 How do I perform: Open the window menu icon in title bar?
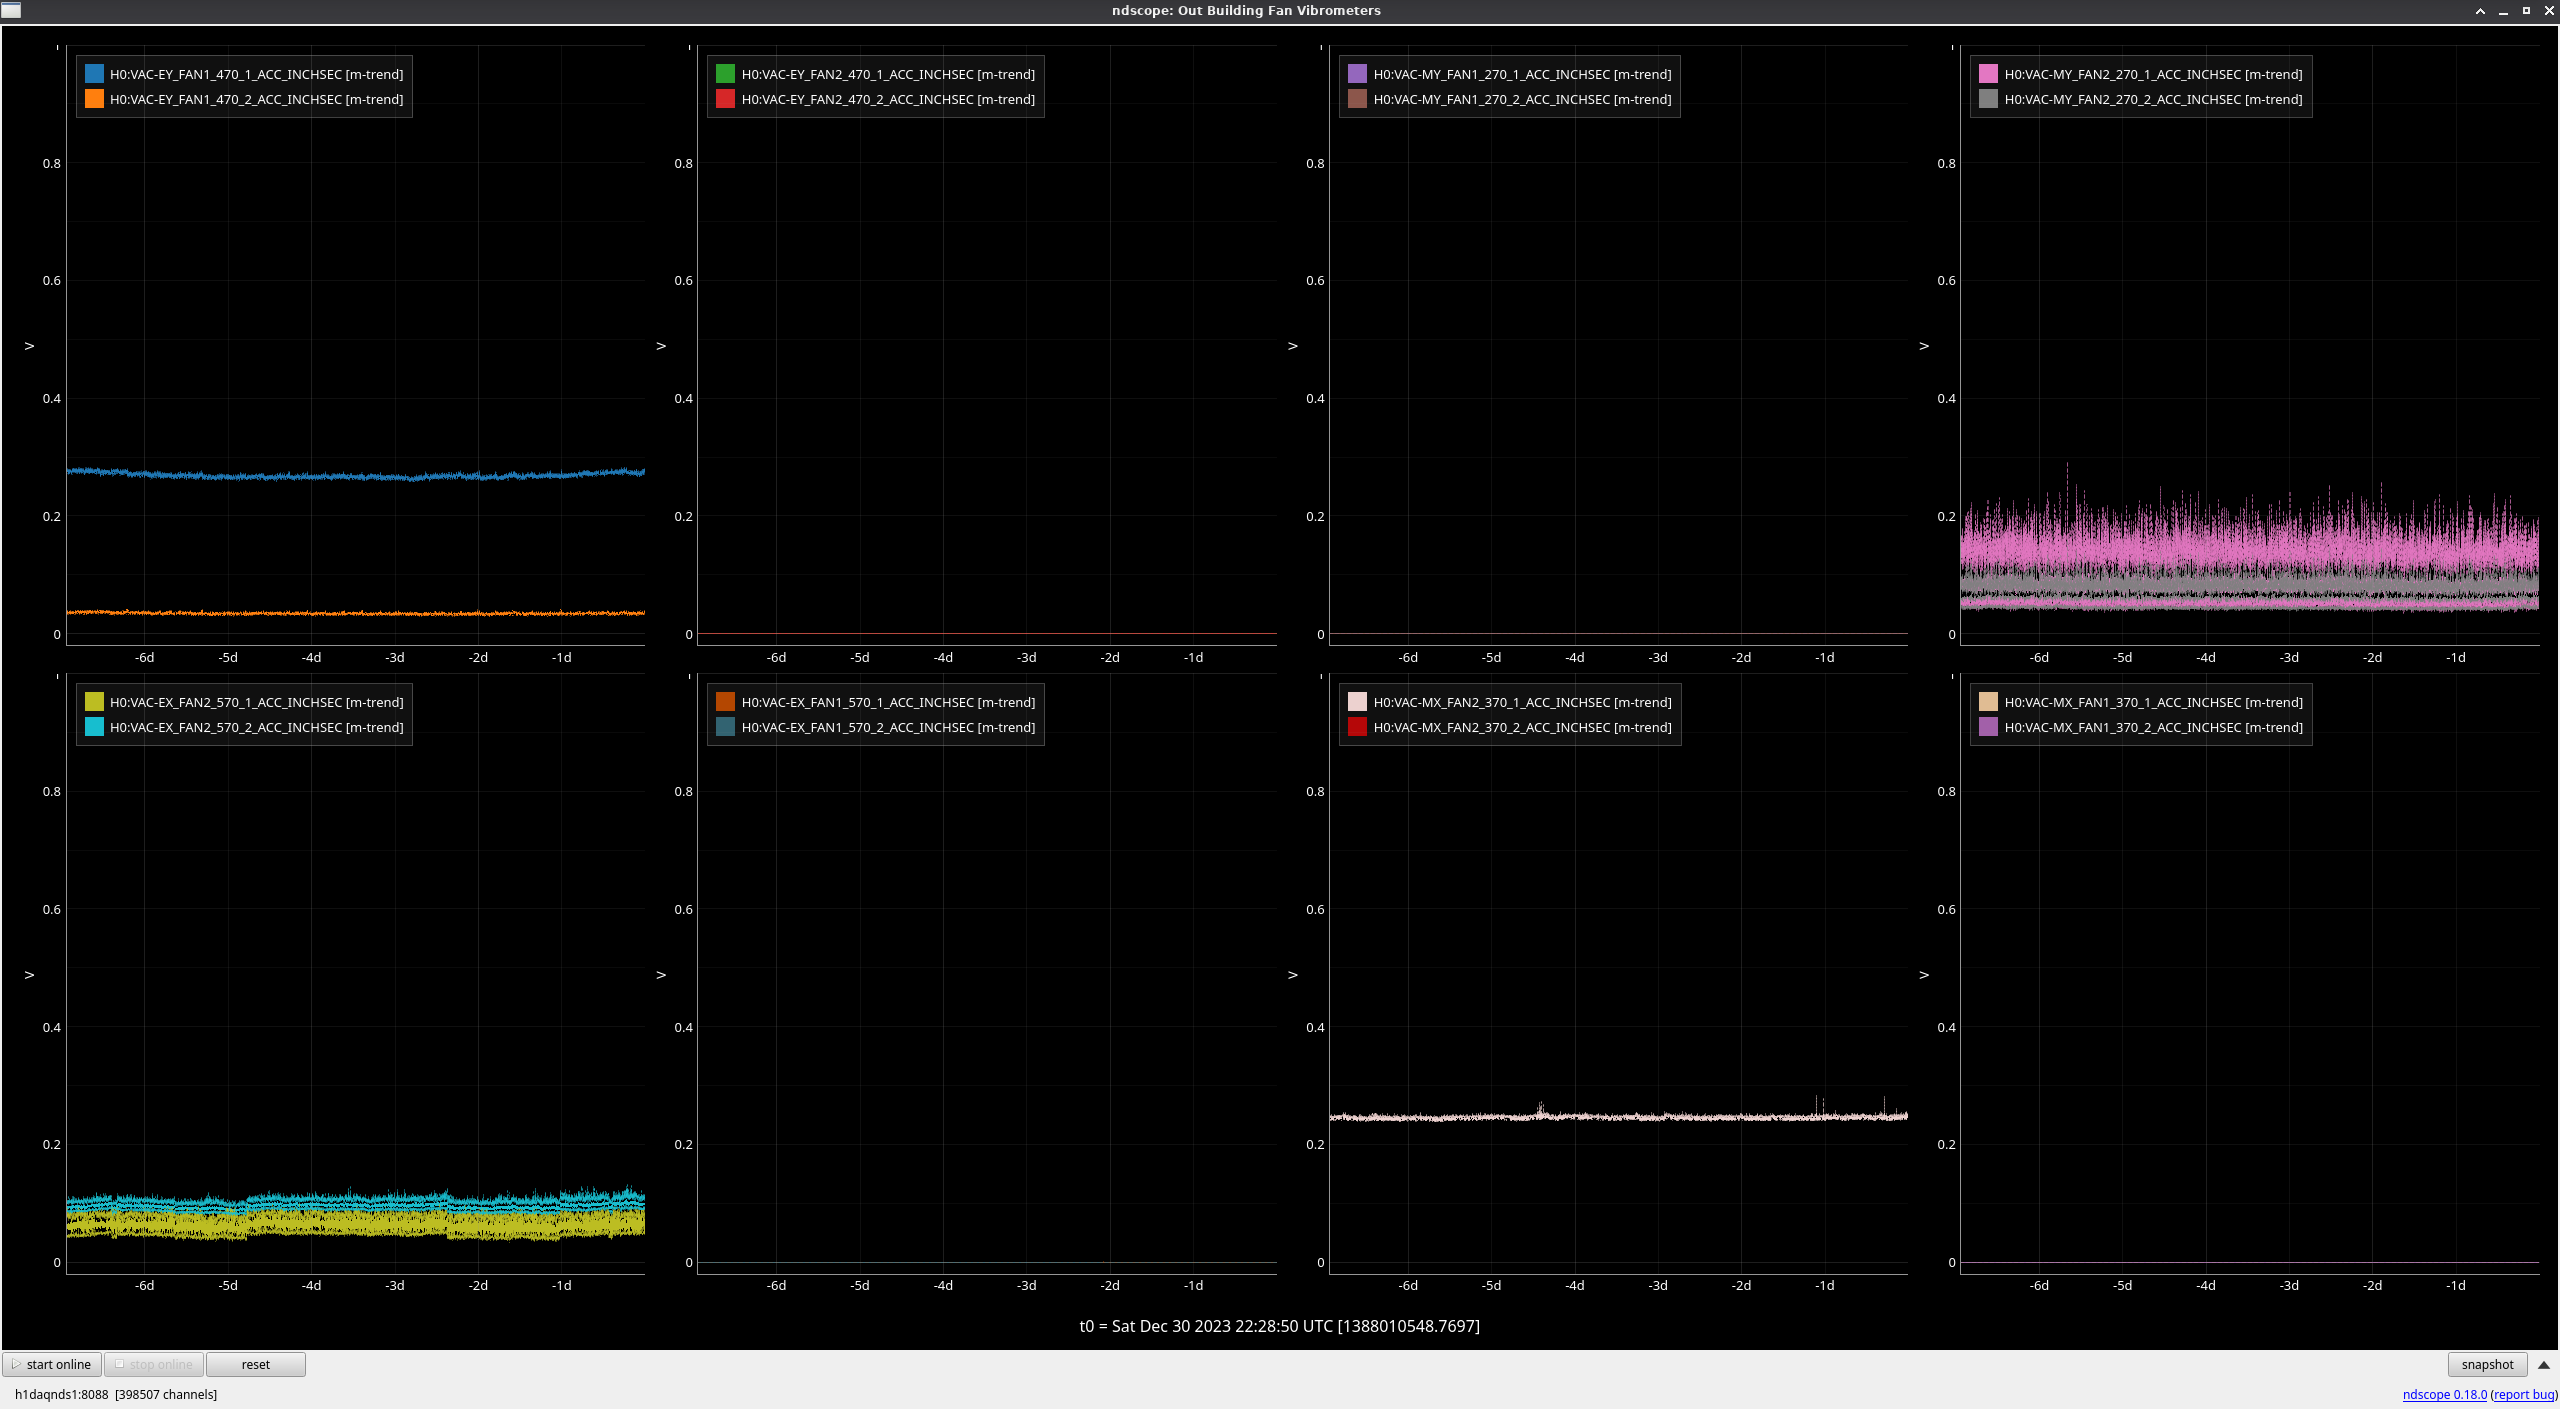(11, 10)
